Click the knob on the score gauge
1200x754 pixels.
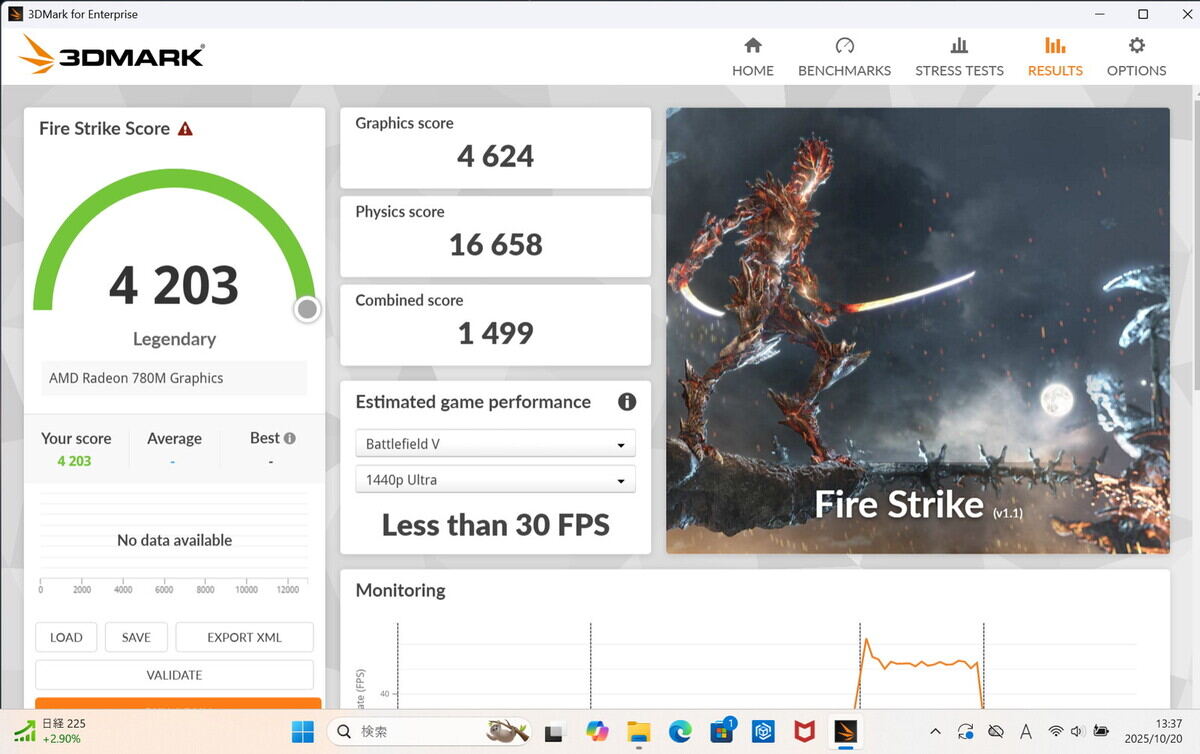click(307, 309)
